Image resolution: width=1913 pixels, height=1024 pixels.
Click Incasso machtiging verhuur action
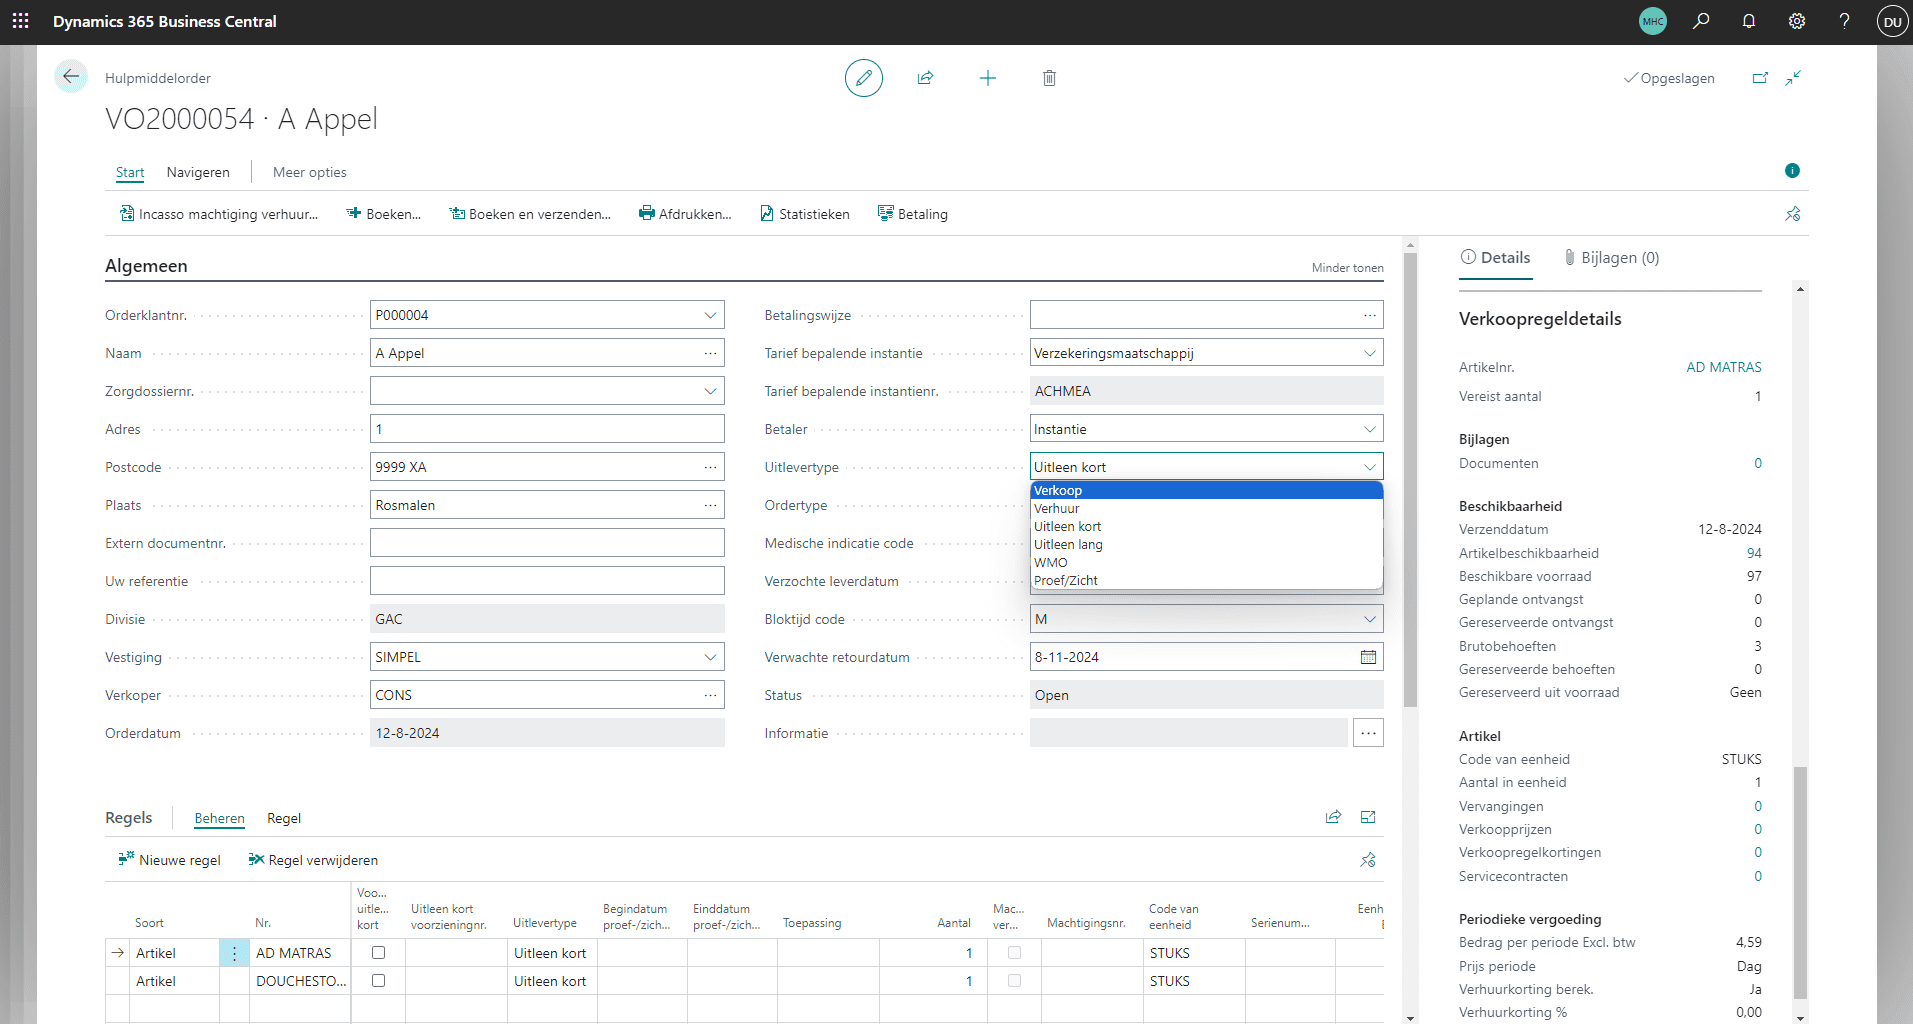218,214
